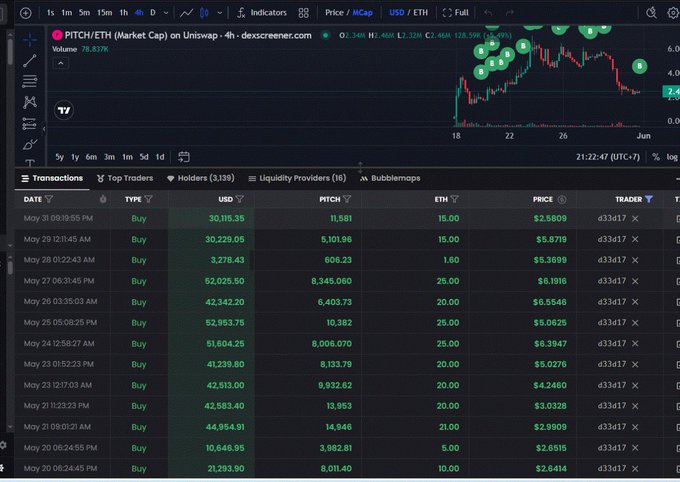Set chart range to 5y

tap(59, 157)
